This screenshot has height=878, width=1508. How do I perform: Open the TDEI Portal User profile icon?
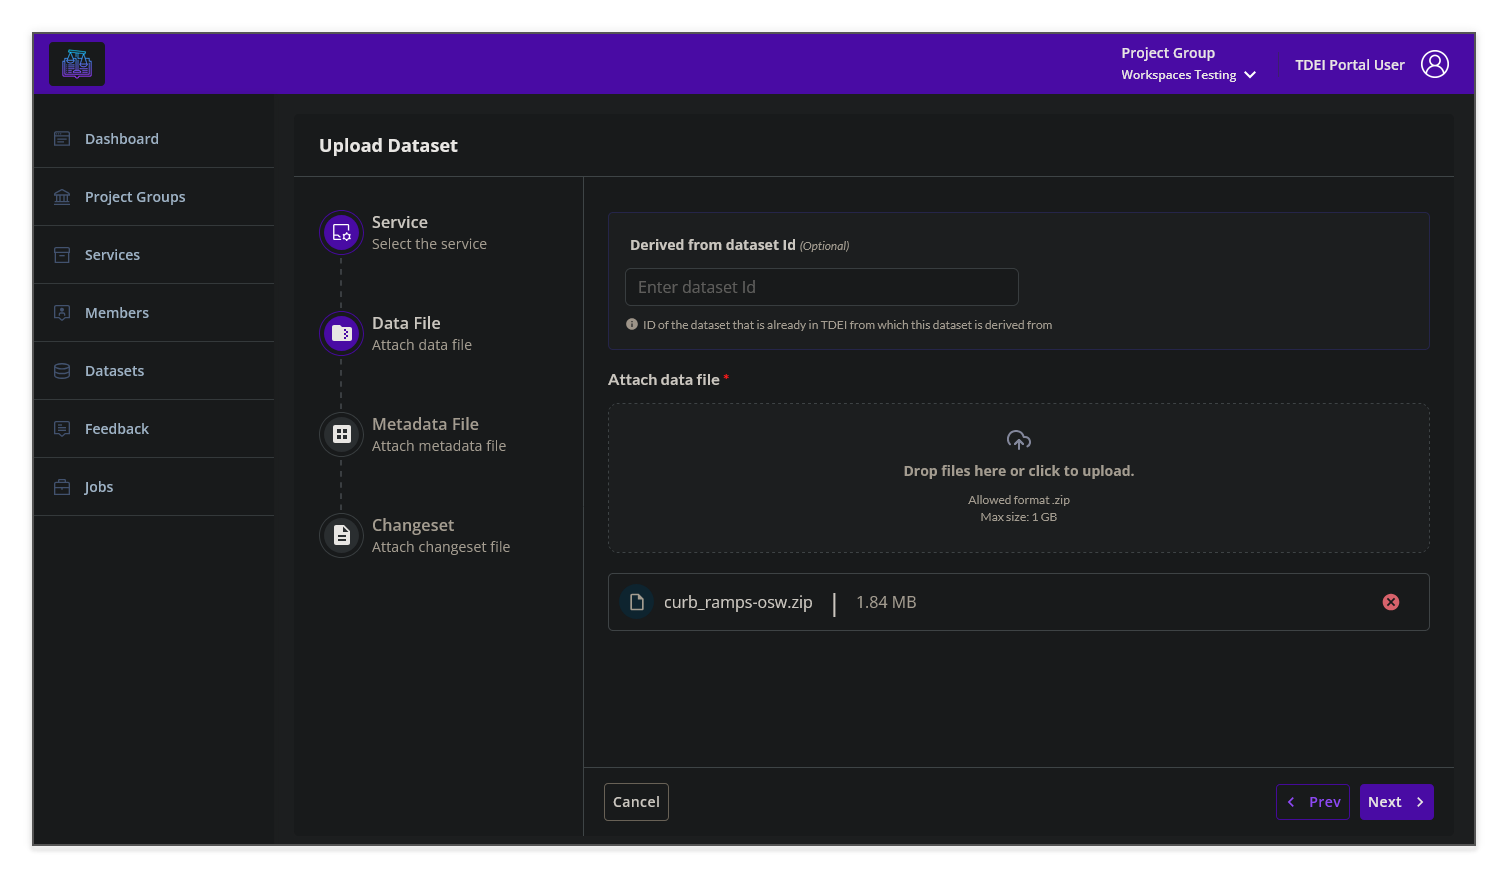click(1436, 63)
